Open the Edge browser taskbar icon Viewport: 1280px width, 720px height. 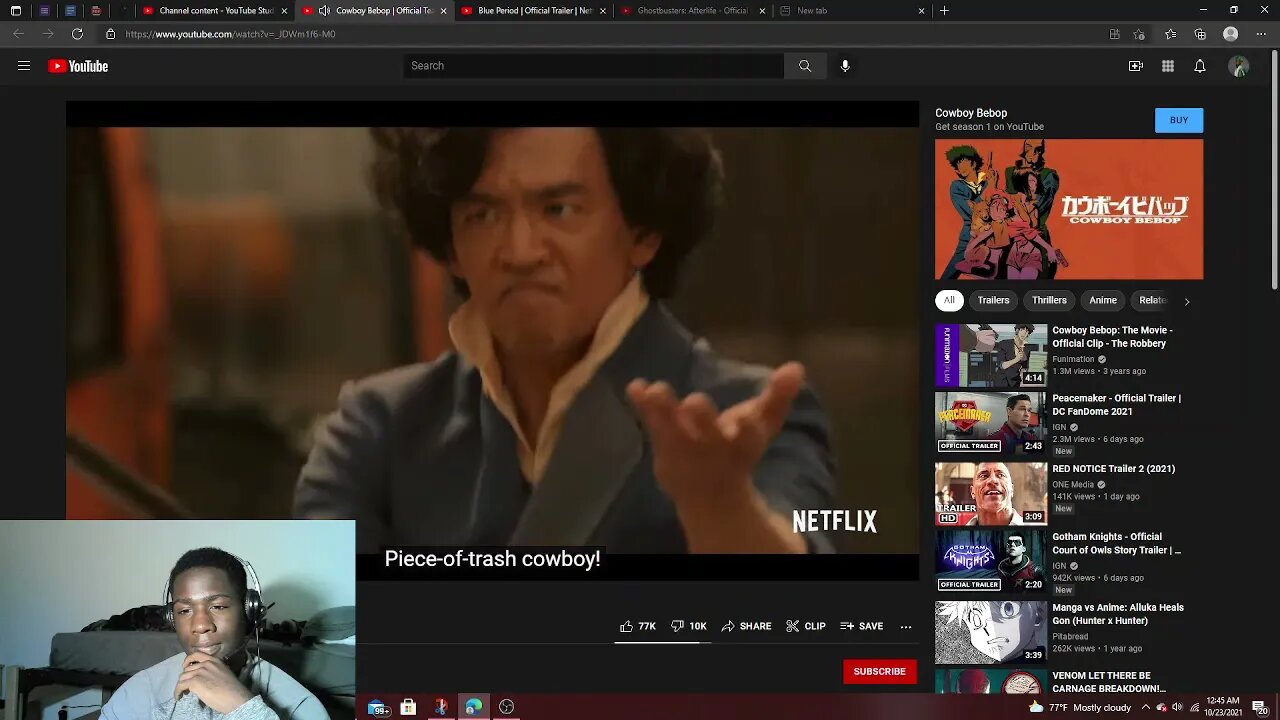(x=473, y=707)
